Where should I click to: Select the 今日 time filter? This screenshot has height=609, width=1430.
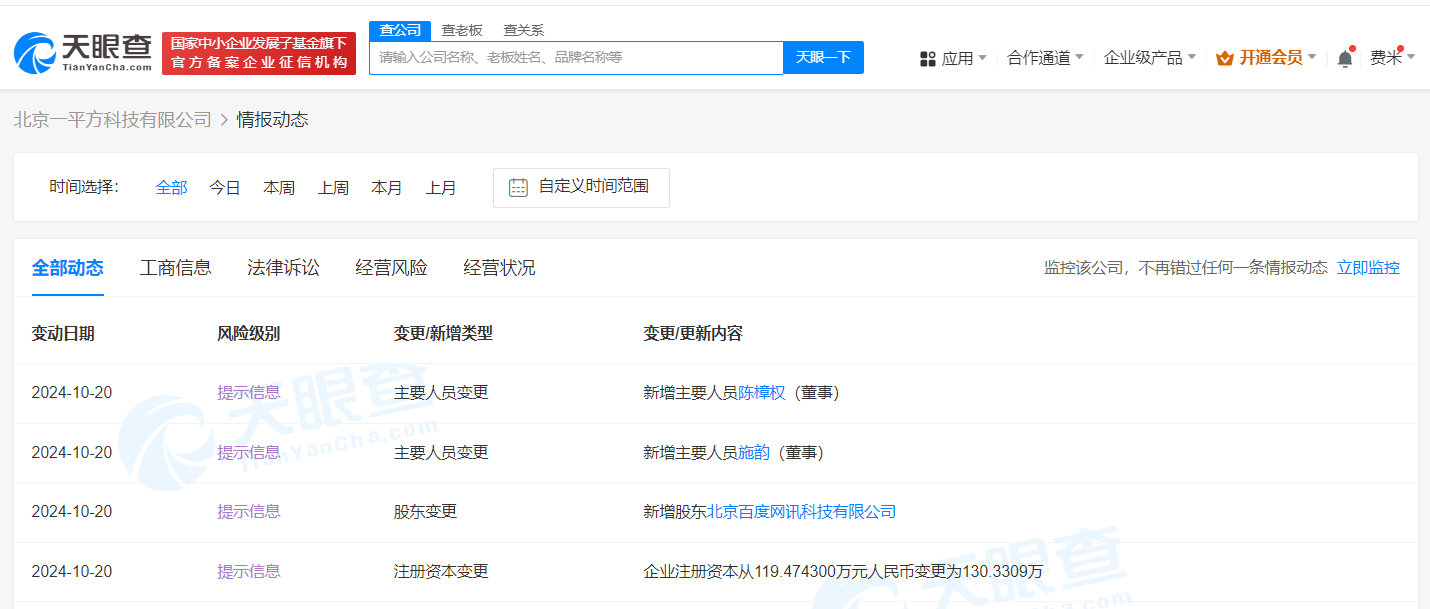pos(225,187)
